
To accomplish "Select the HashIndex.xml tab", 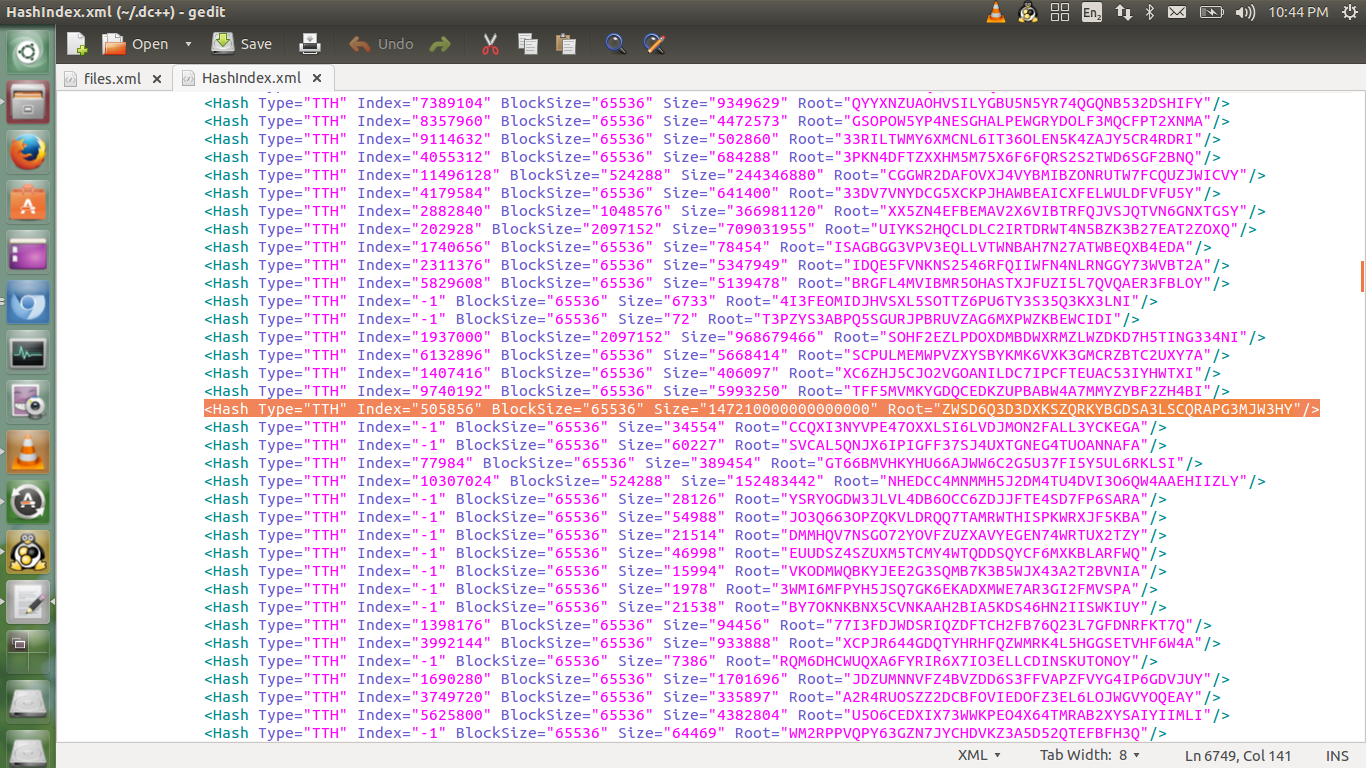I will pos(250,78).
